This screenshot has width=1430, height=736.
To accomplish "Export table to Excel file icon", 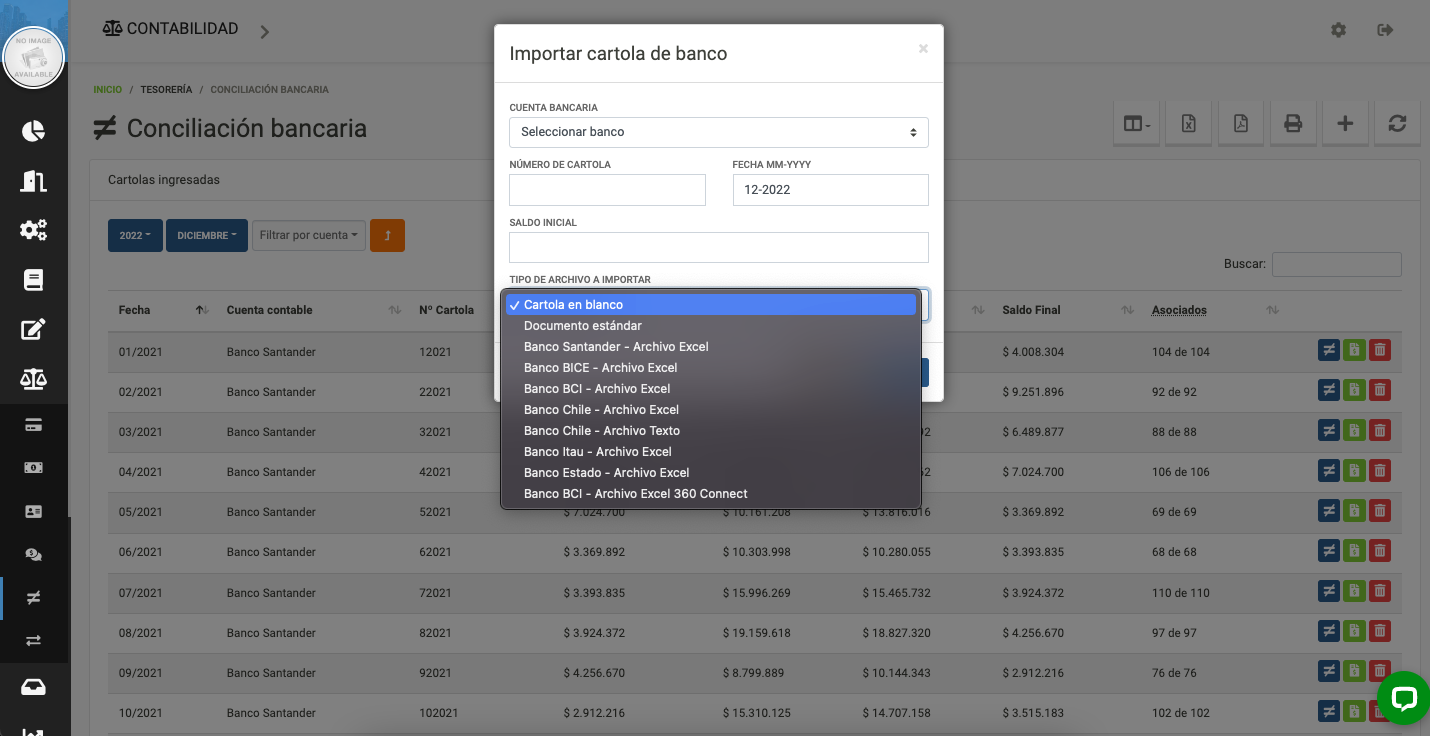I will click(x=1189, y=124).
